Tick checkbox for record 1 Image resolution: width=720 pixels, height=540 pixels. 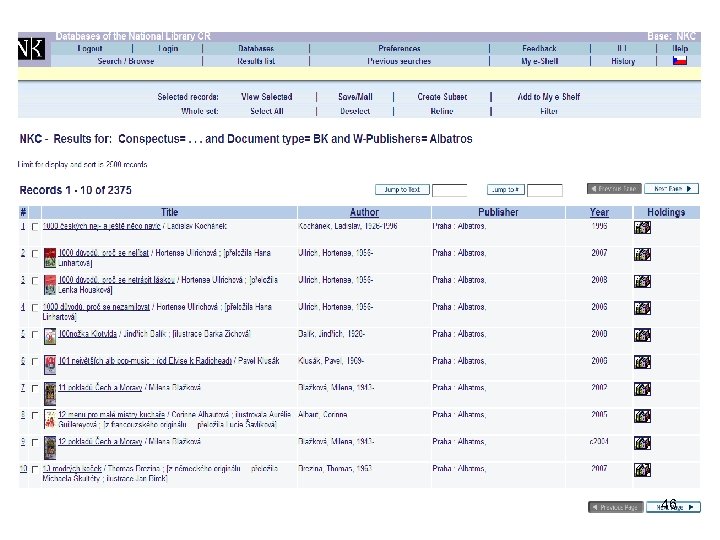coord(35,227)
